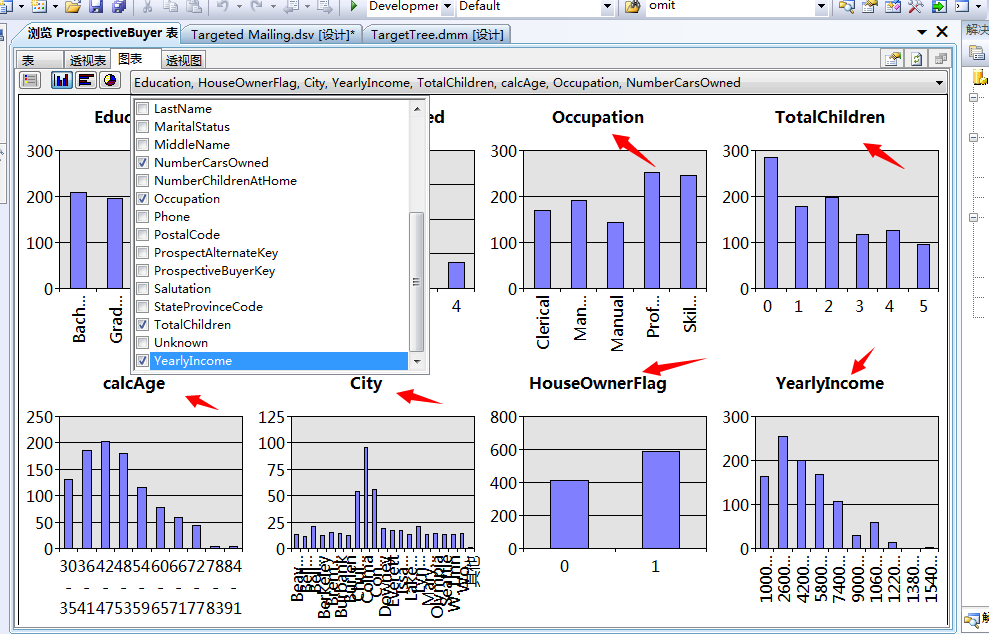Click the list scroll down arrow
The width and height of the screenshot is (989, 634).
pyautogui.click(x=416, y=361)
